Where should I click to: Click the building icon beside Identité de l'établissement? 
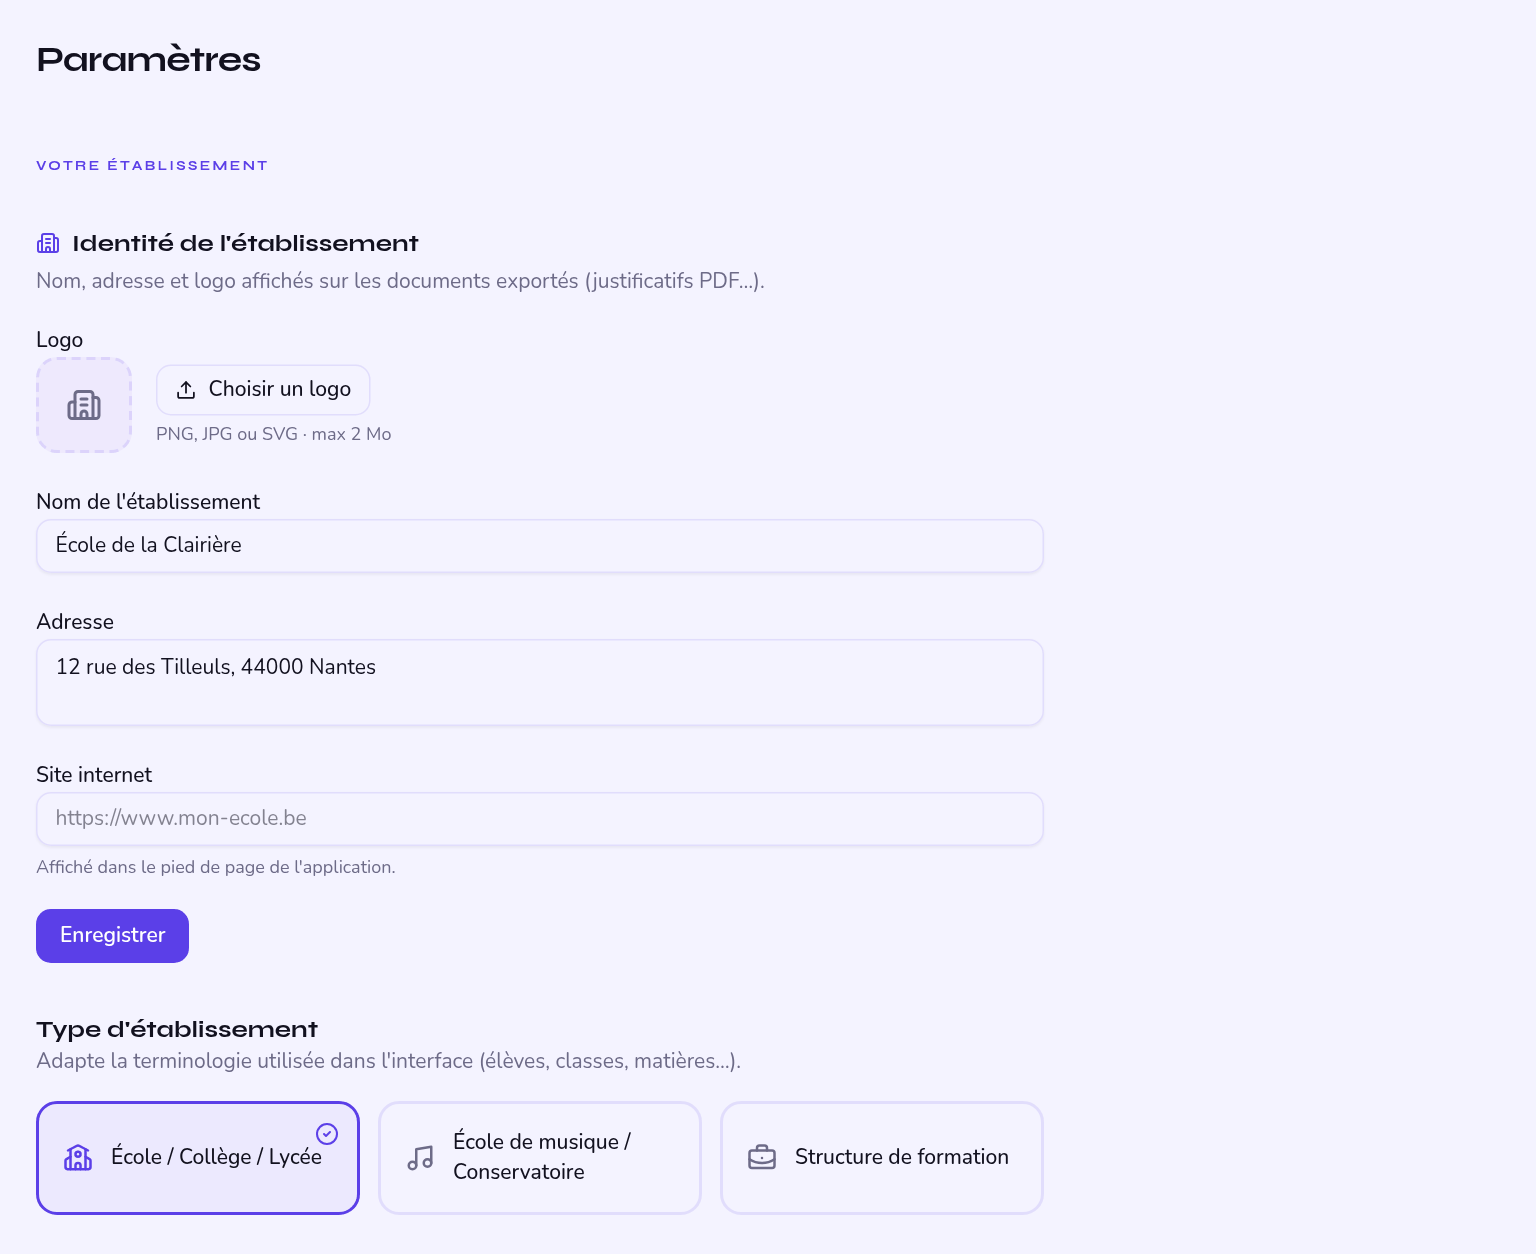pyautogui.click(x=48, y=243)
